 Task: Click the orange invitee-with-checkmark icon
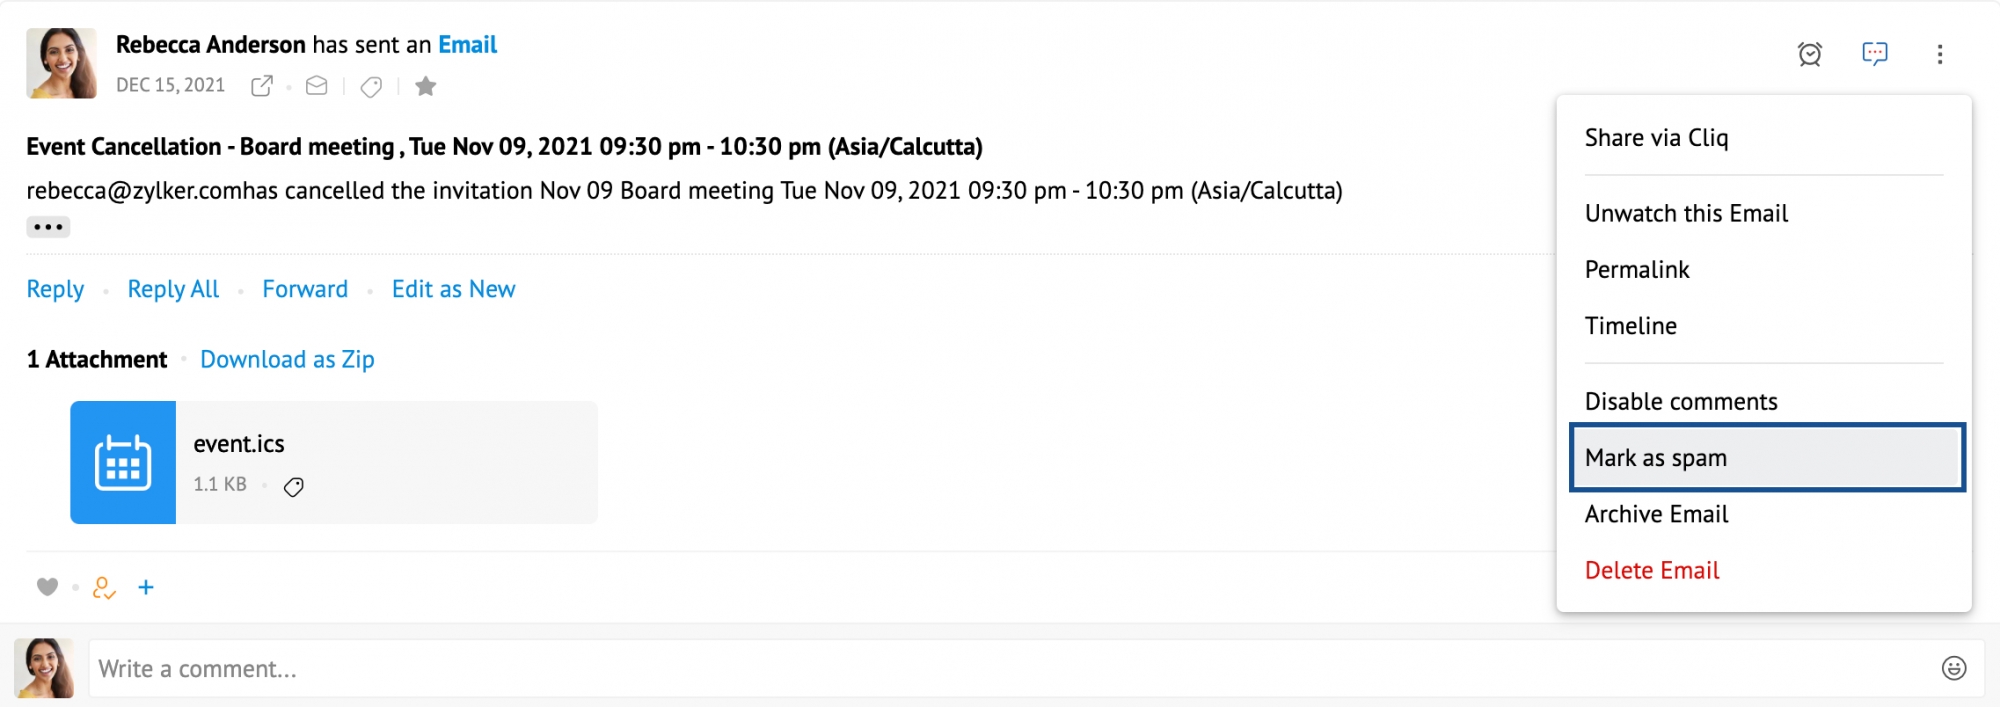click(104, 588)
